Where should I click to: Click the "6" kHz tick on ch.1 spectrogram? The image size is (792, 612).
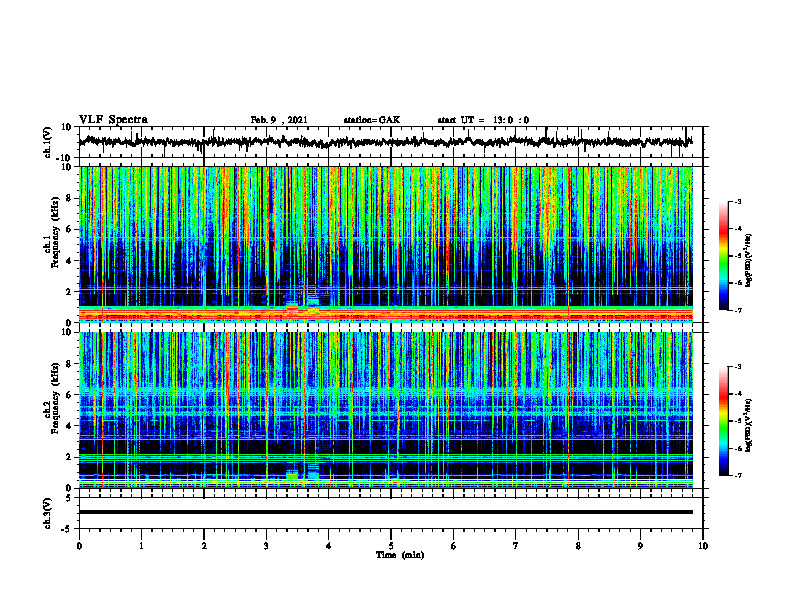pyautogui.click(x=69, y=229)
